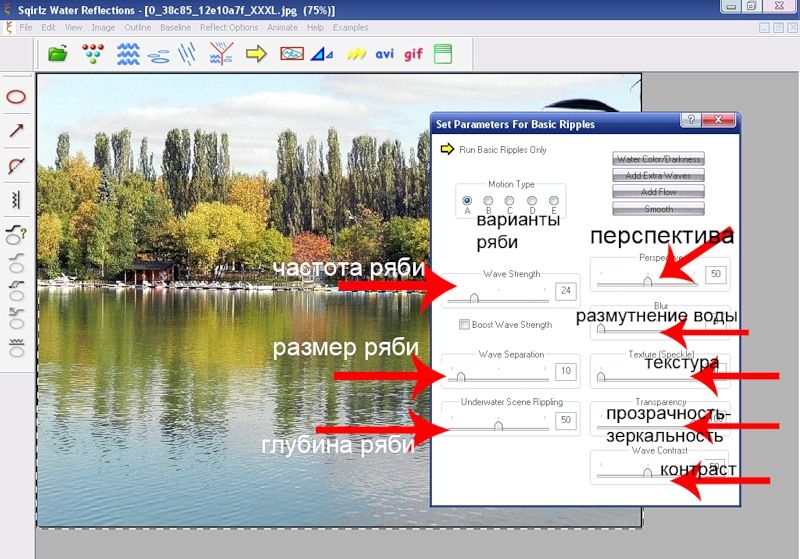Click the yellow arrow run icon in toolbar
Screen dimensions: 800x559
pyautogui.click(x=256, y=53)
